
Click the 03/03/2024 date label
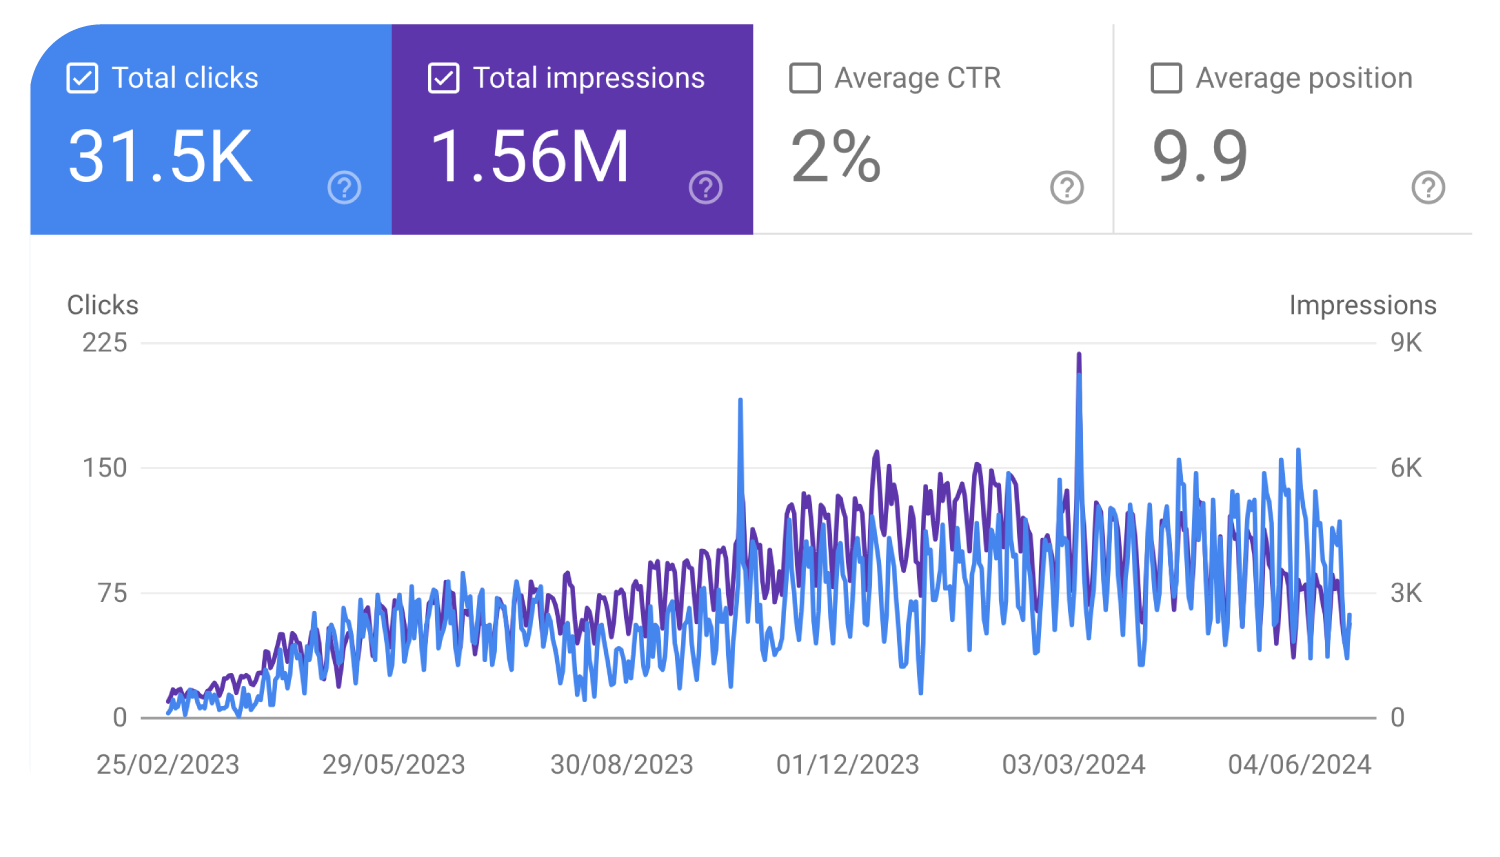(x=1074, y=765)
